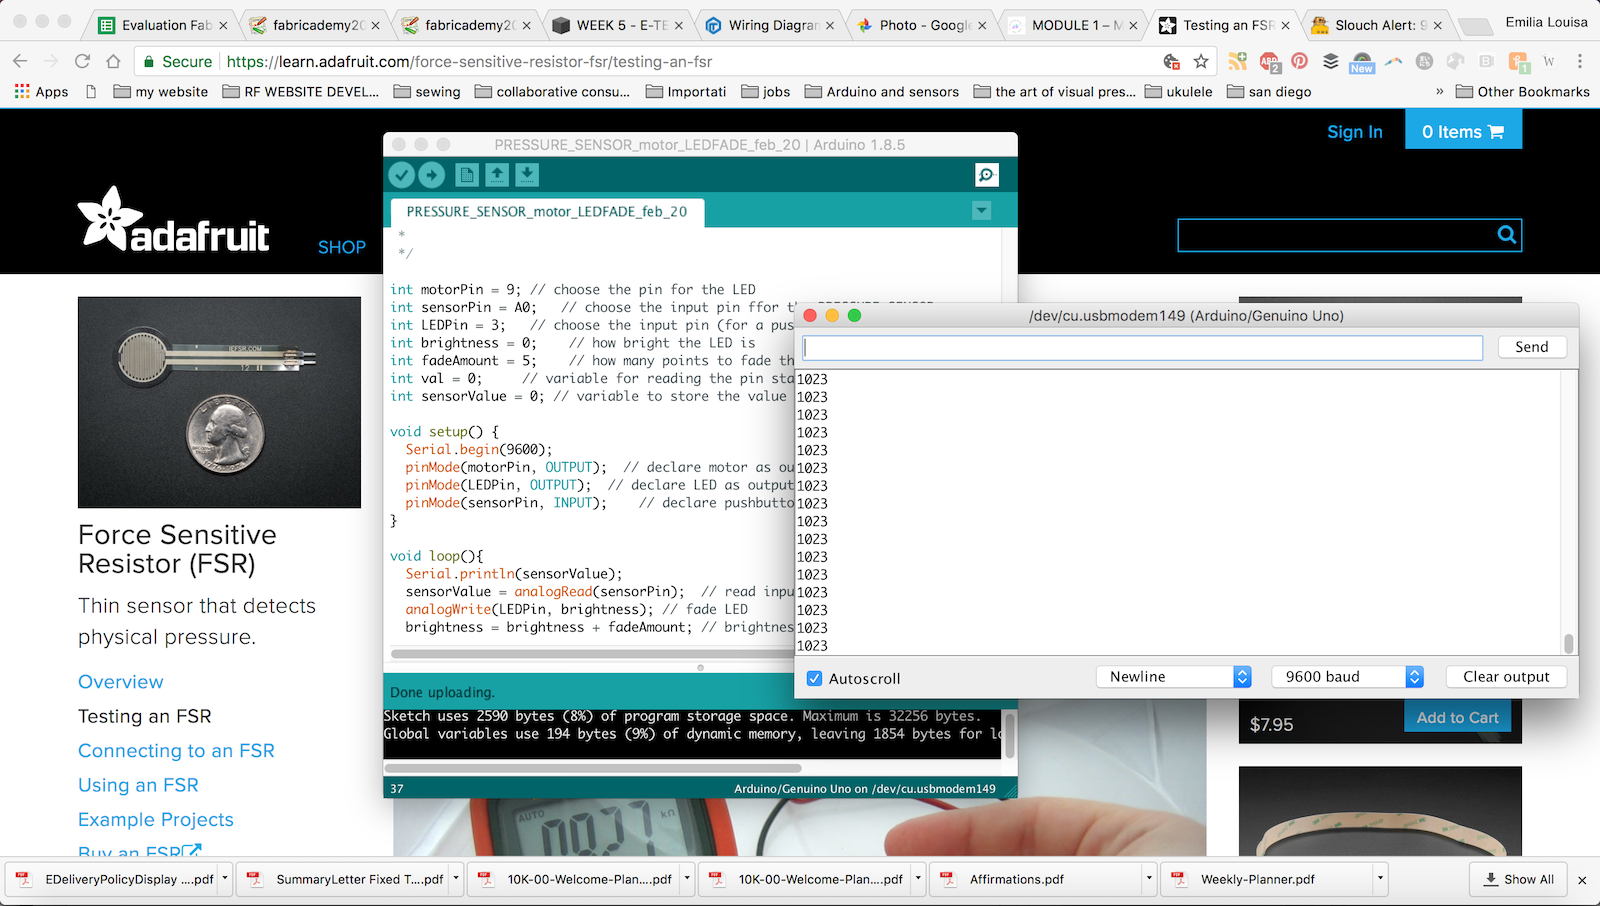Open the Newline line ending dropdown
1600x906 pixels.
[1174, 677]
